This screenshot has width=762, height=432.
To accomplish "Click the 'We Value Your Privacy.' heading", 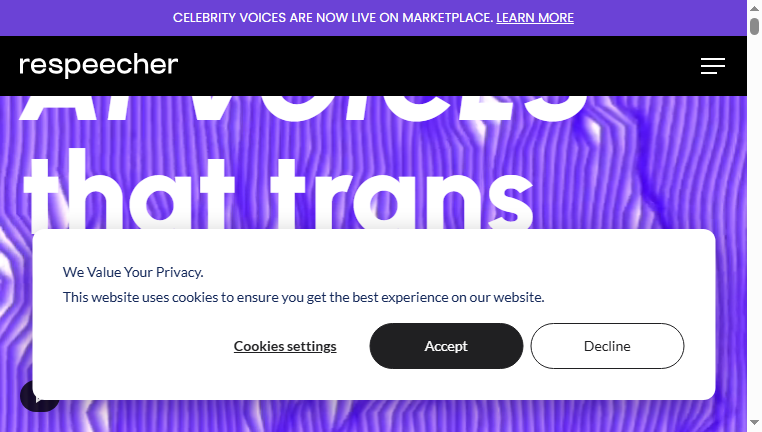I will tap(133, 272).
